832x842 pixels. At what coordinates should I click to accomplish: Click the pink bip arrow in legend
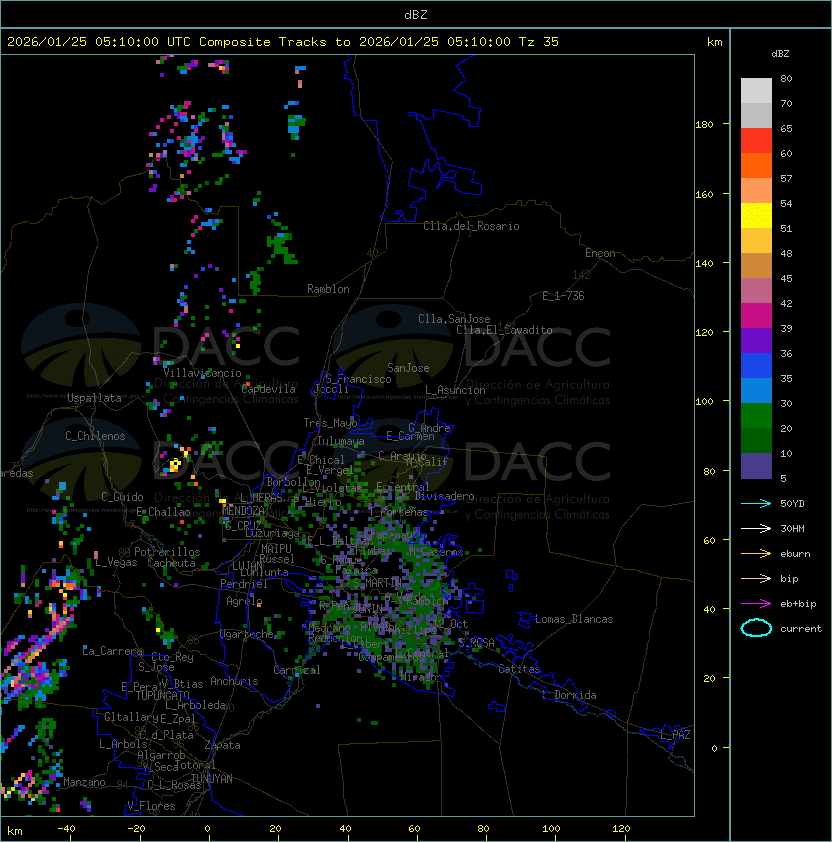[756, 579]
